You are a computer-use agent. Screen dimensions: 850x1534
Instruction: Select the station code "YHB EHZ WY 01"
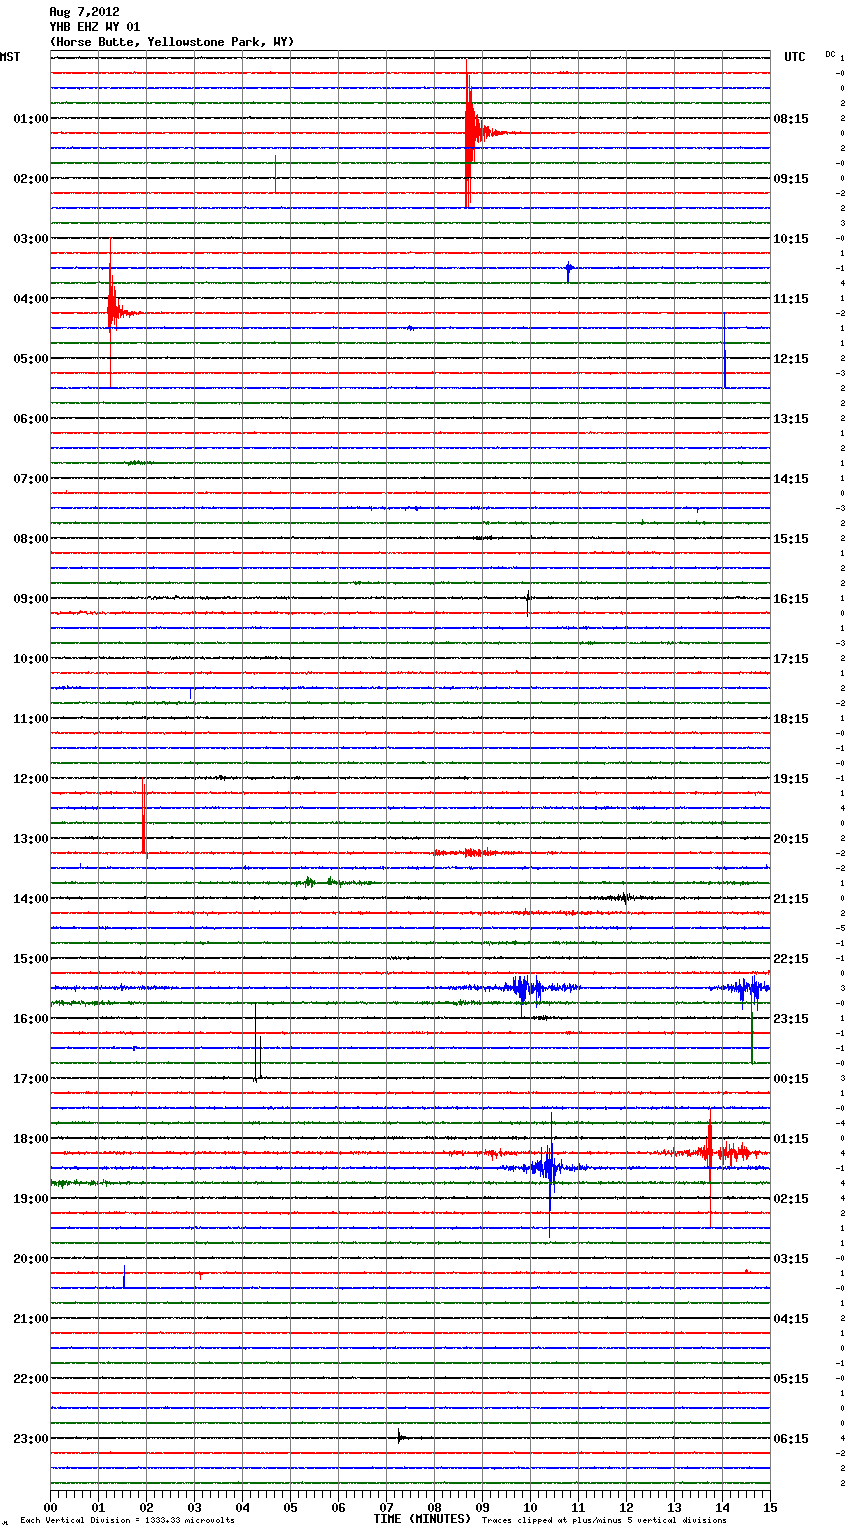pyautogui.click(x=94, y=27)
